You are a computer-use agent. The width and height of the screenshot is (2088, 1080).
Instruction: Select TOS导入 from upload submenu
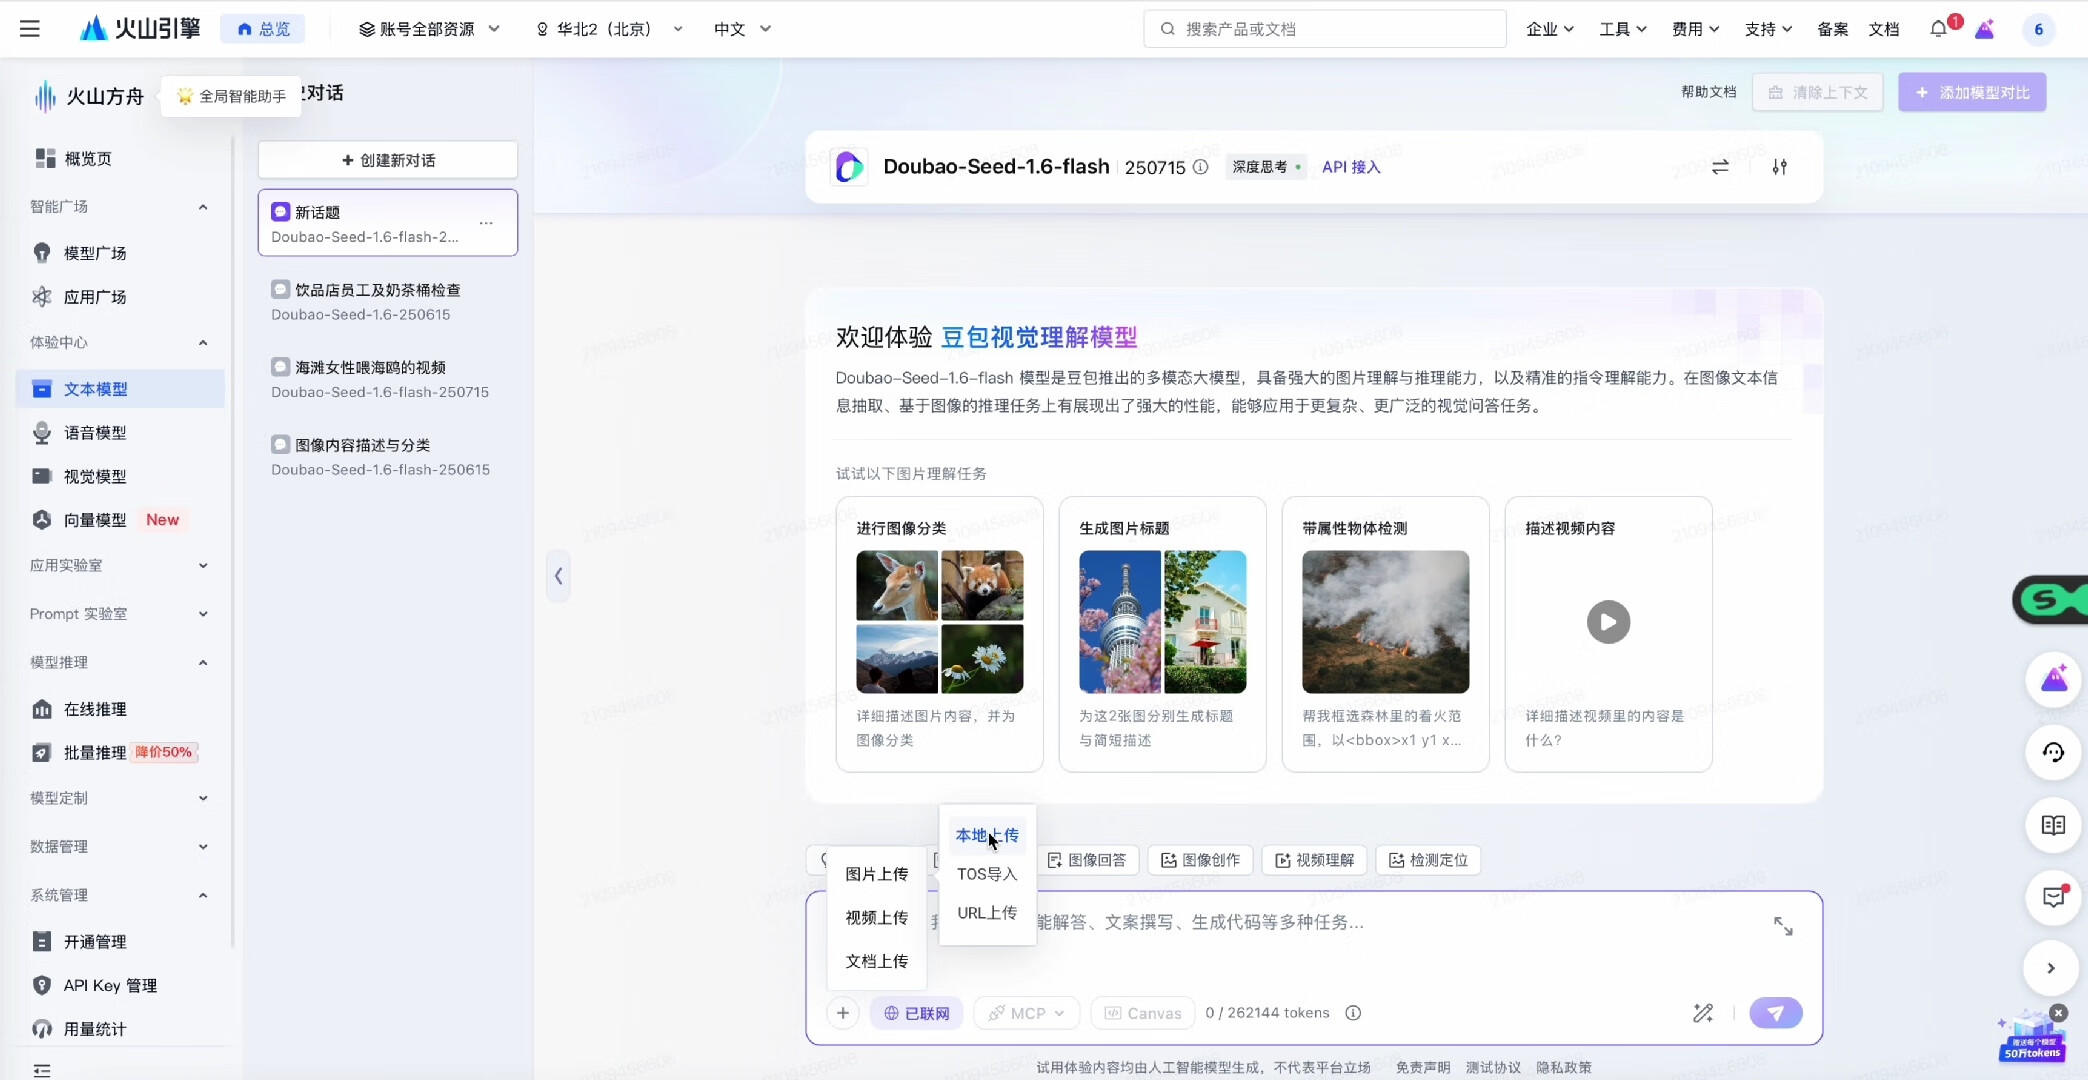[x=987, y=874]
